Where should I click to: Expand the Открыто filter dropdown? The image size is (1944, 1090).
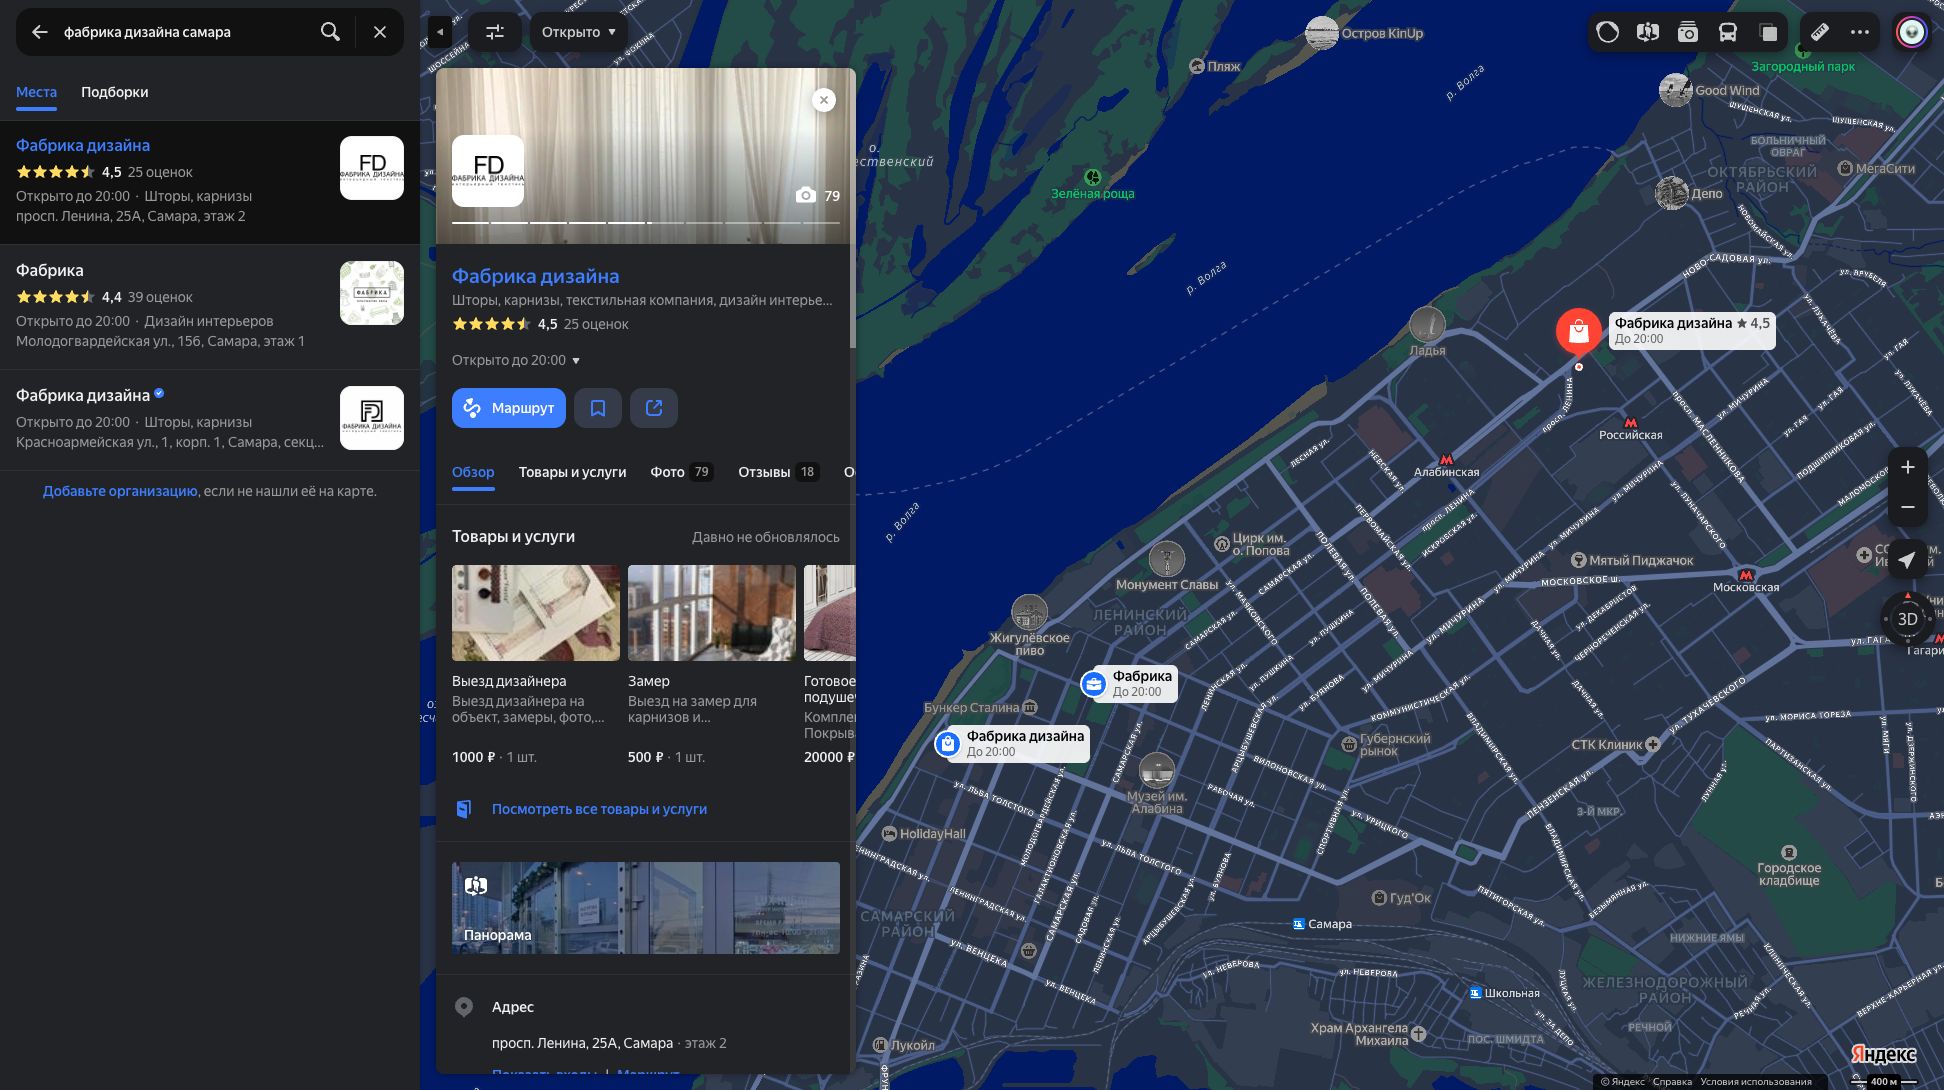579,32
